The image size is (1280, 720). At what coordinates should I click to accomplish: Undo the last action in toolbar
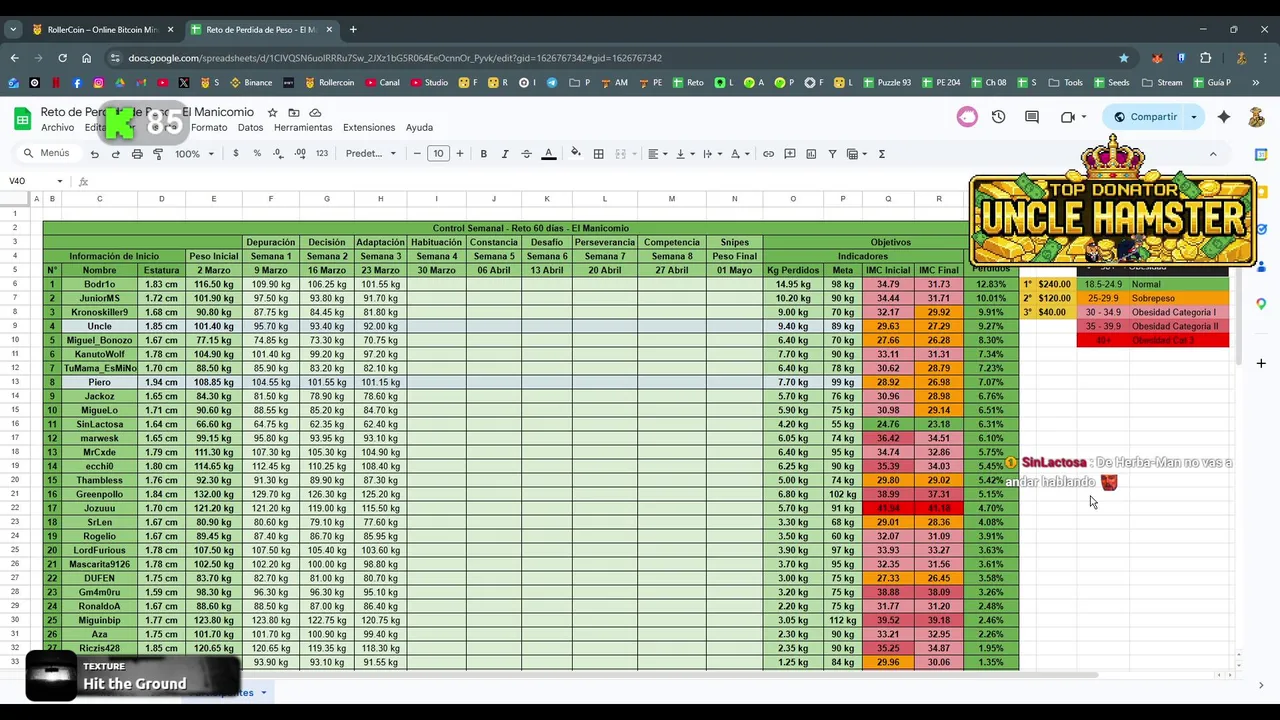pos(94,154)
